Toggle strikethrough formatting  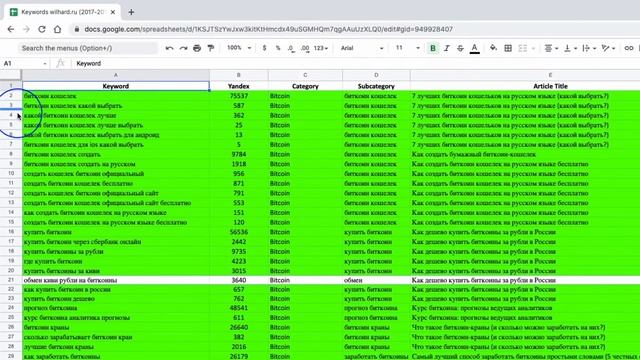[x=460, y=48]
